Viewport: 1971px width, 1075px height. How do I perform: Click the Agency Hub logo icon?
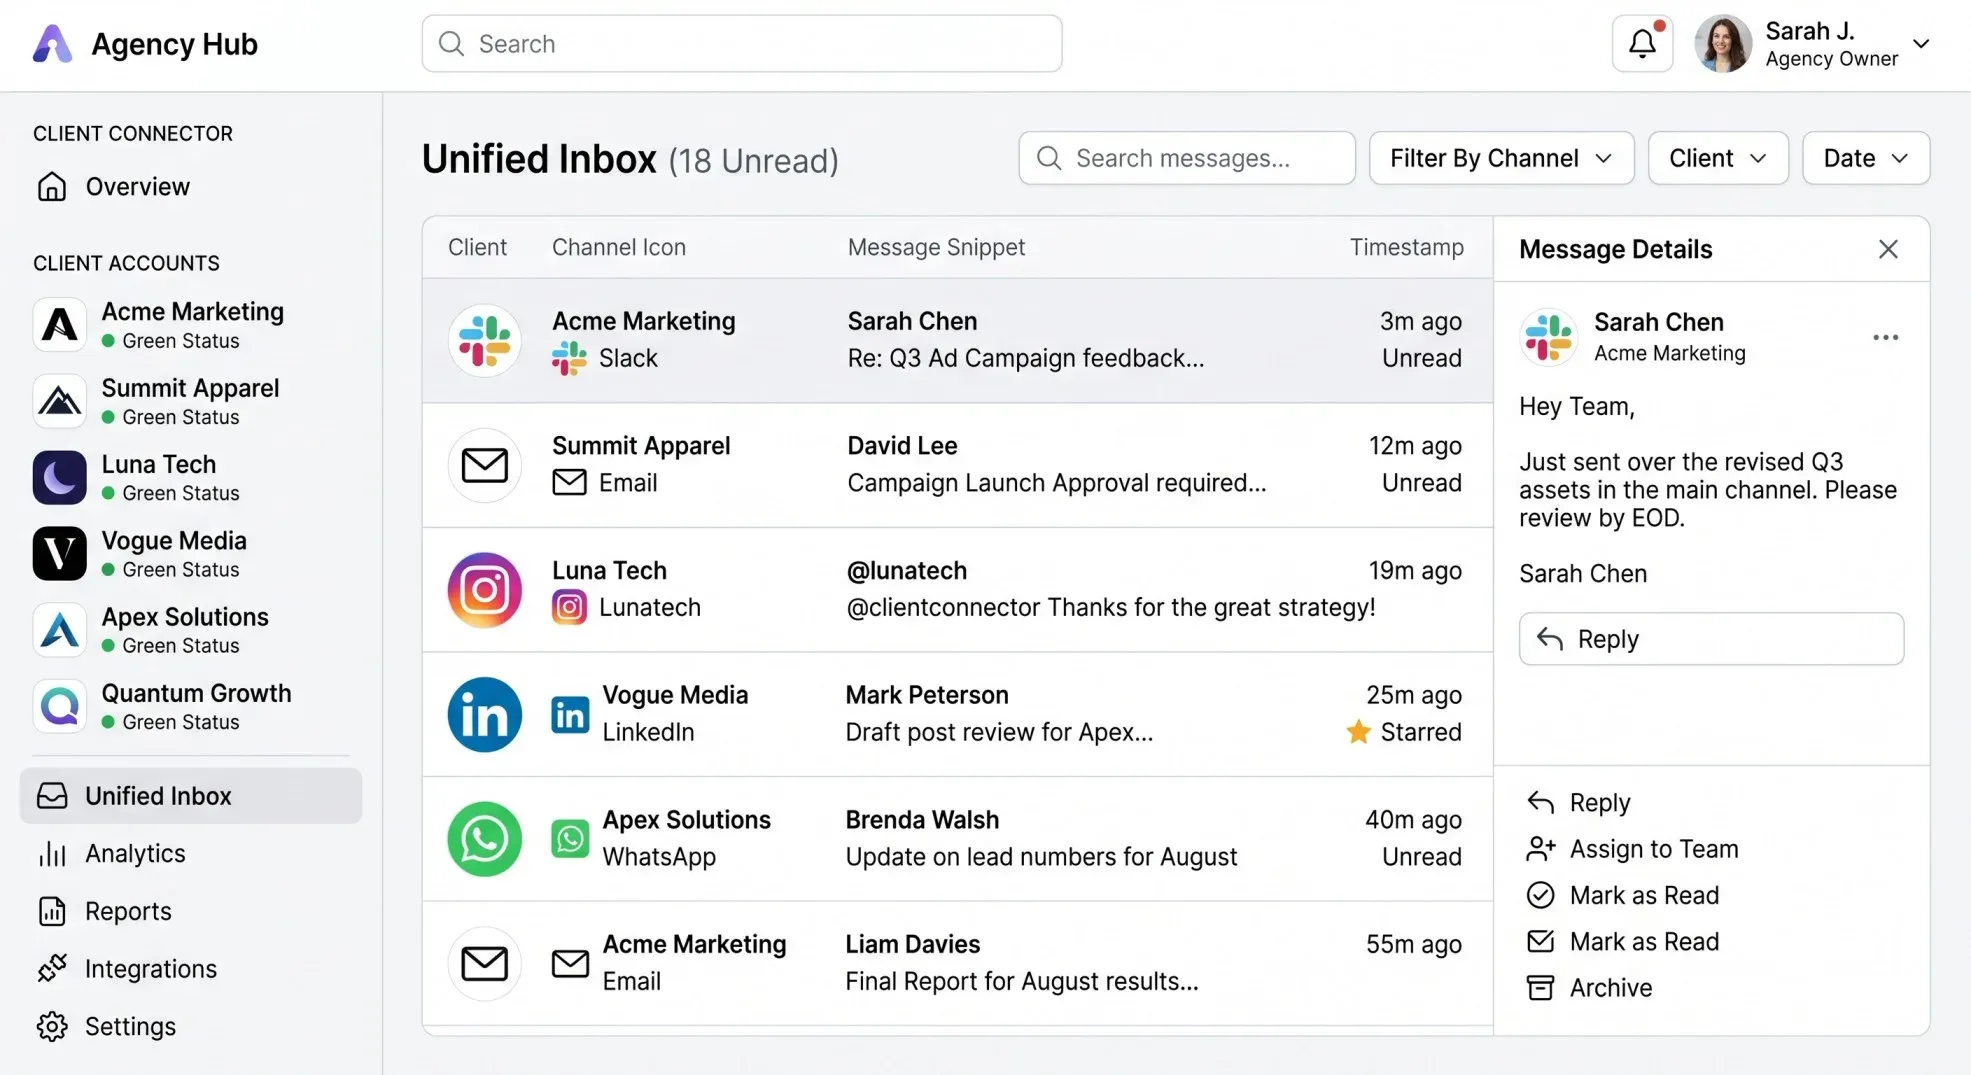tap(52, 44)
